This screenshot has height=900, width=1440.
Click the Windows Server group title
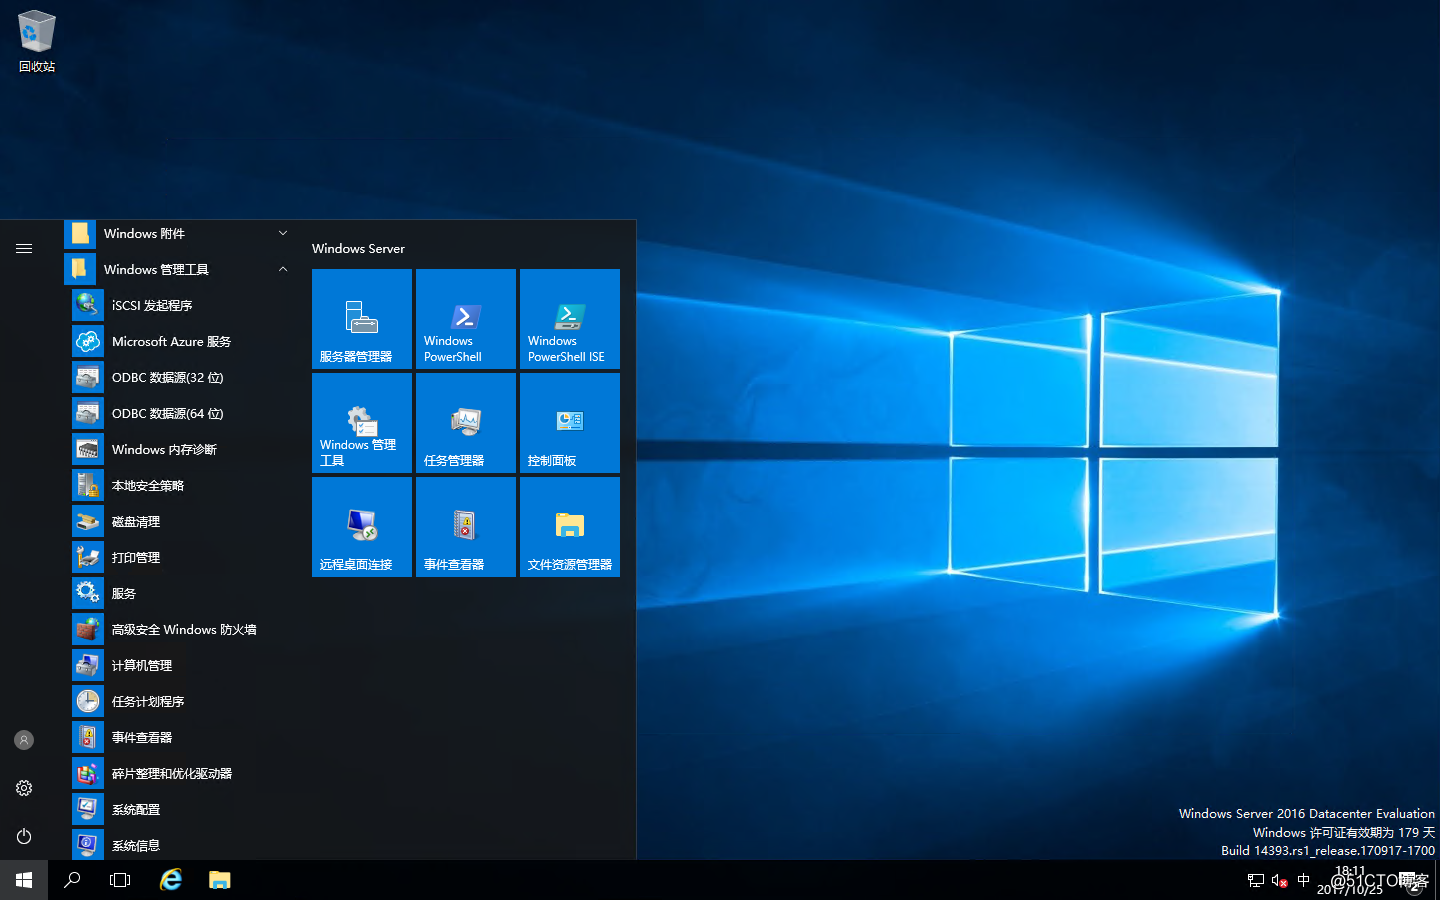click(358, 248)
